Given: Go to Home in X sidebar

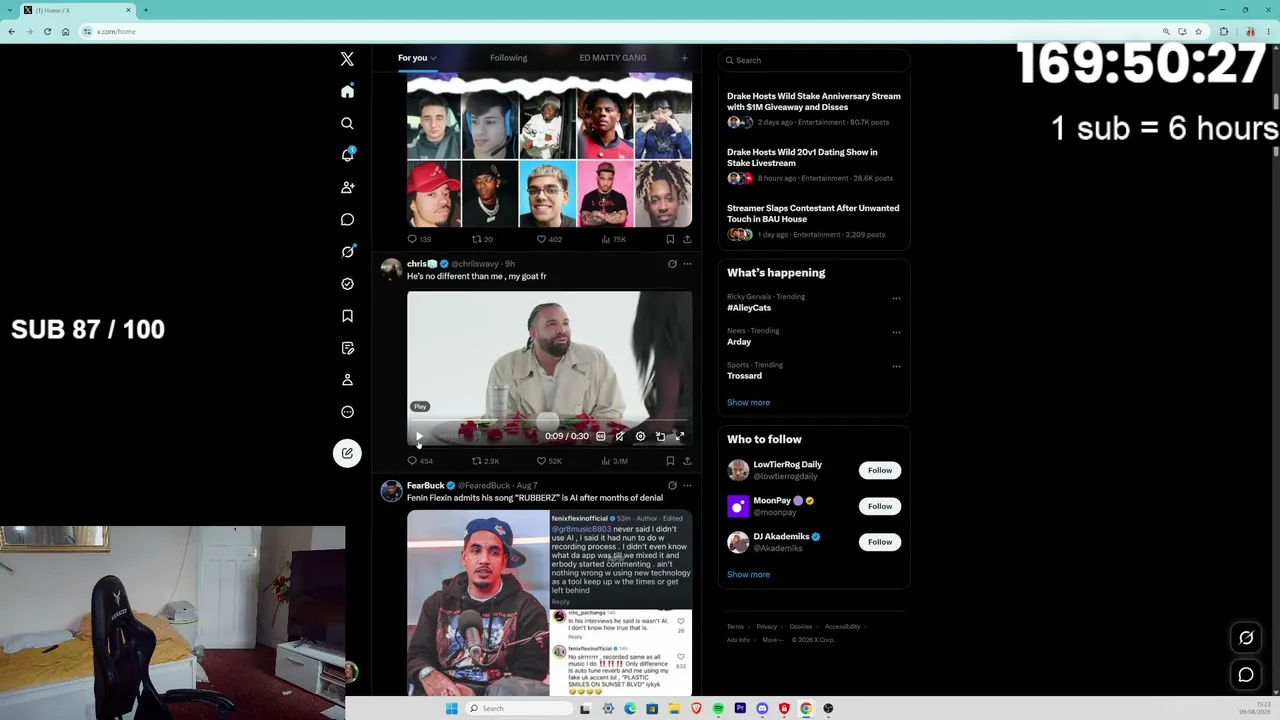Looking at the screenshot, I should point(347,91).
